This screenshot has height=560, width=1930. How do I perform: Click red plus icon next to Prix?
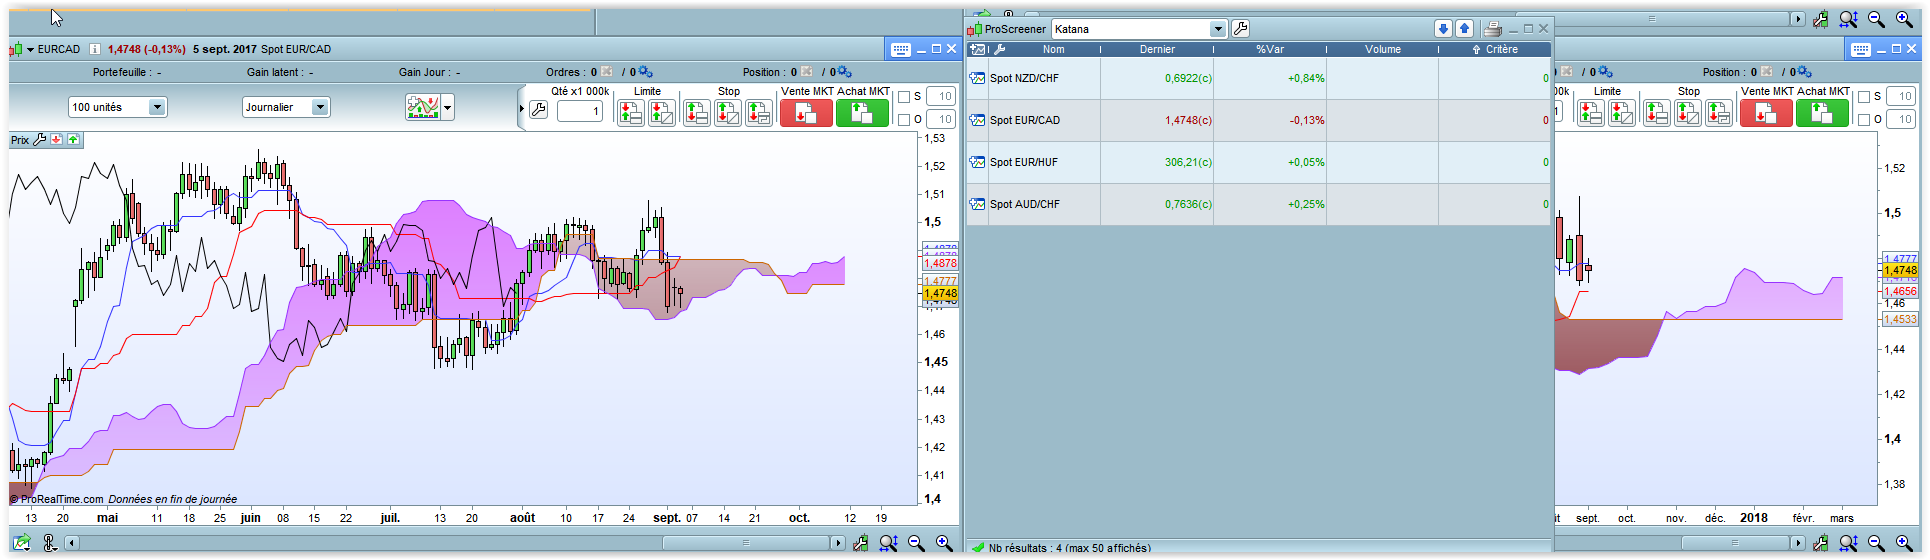point(57,140)
